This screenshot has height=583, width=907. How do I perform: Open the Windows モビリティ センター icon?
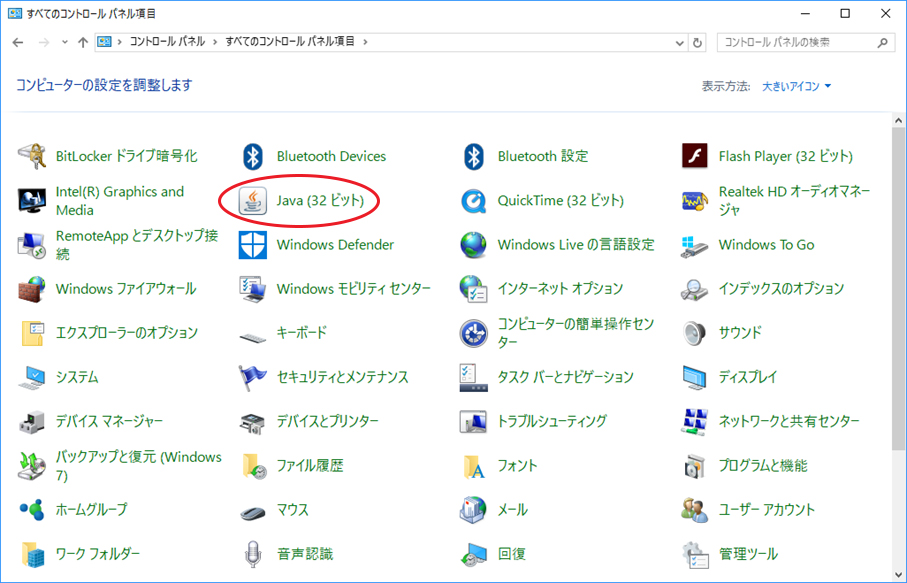pos(253,289)
